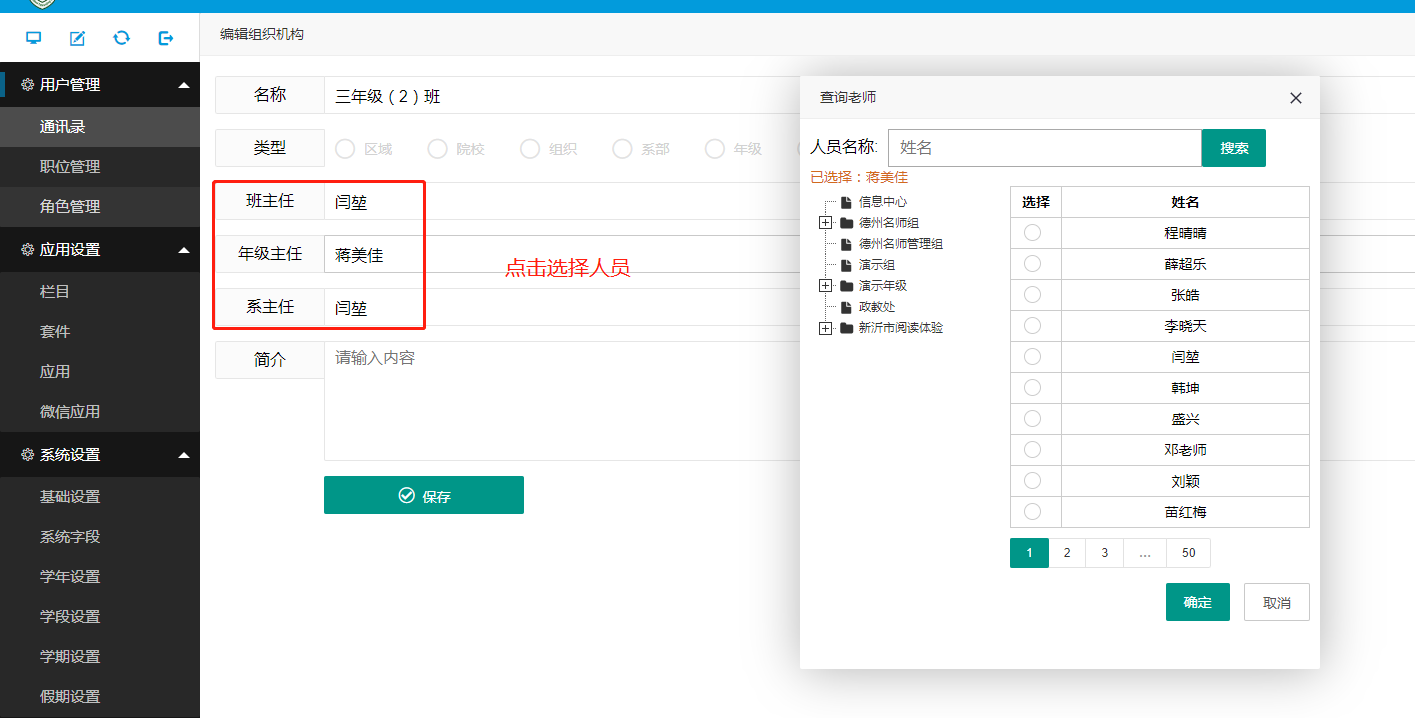The height and width of the screenshot is (718, 1415).
Task: Select the radio button for 李晓天
Action: (x=1033, y=326)
